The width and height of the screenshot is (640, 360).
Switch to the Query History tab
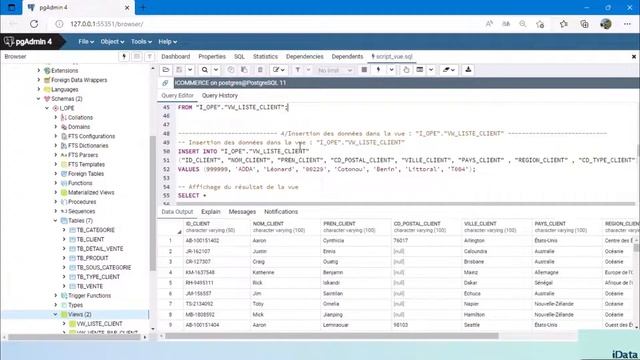(x=220, y=96)
